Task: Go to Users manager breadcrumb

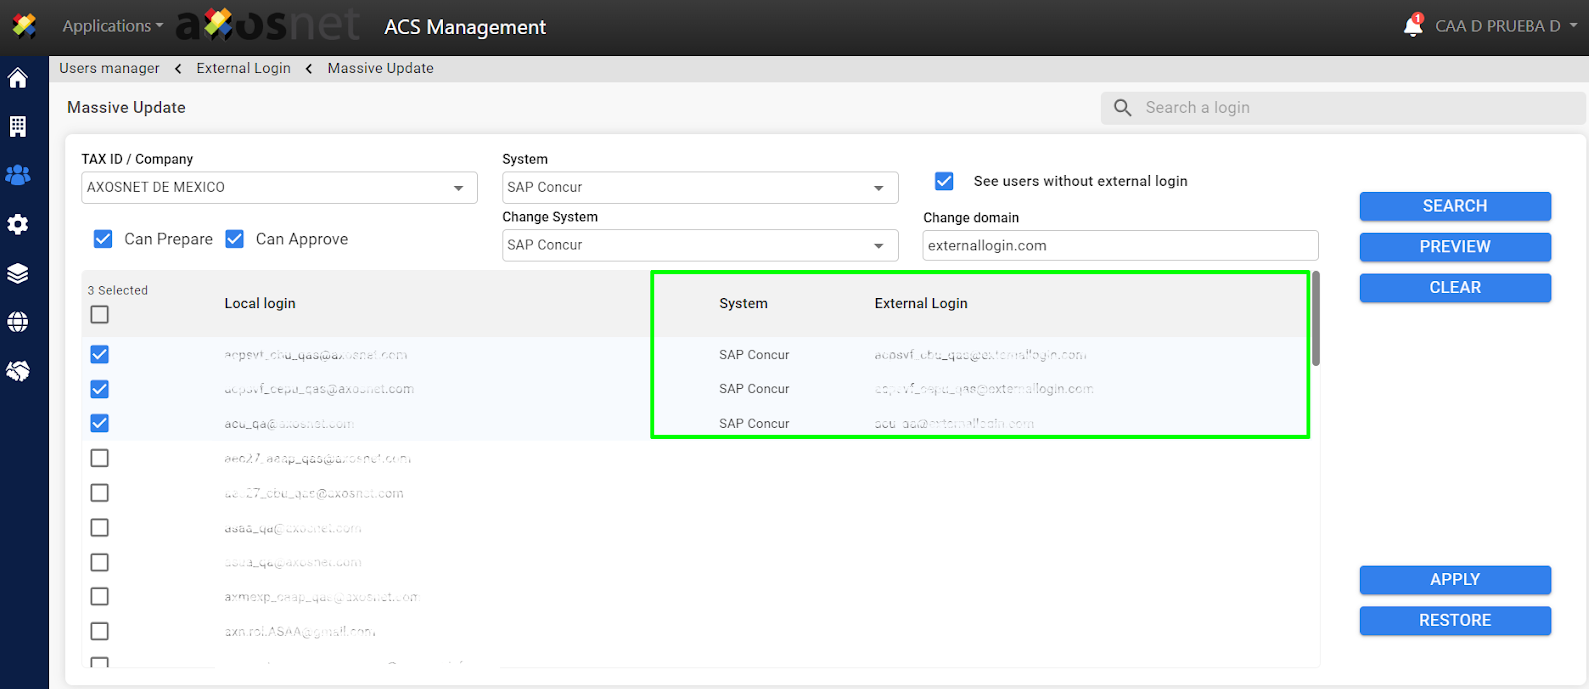Action: click(x=109, y=68)
